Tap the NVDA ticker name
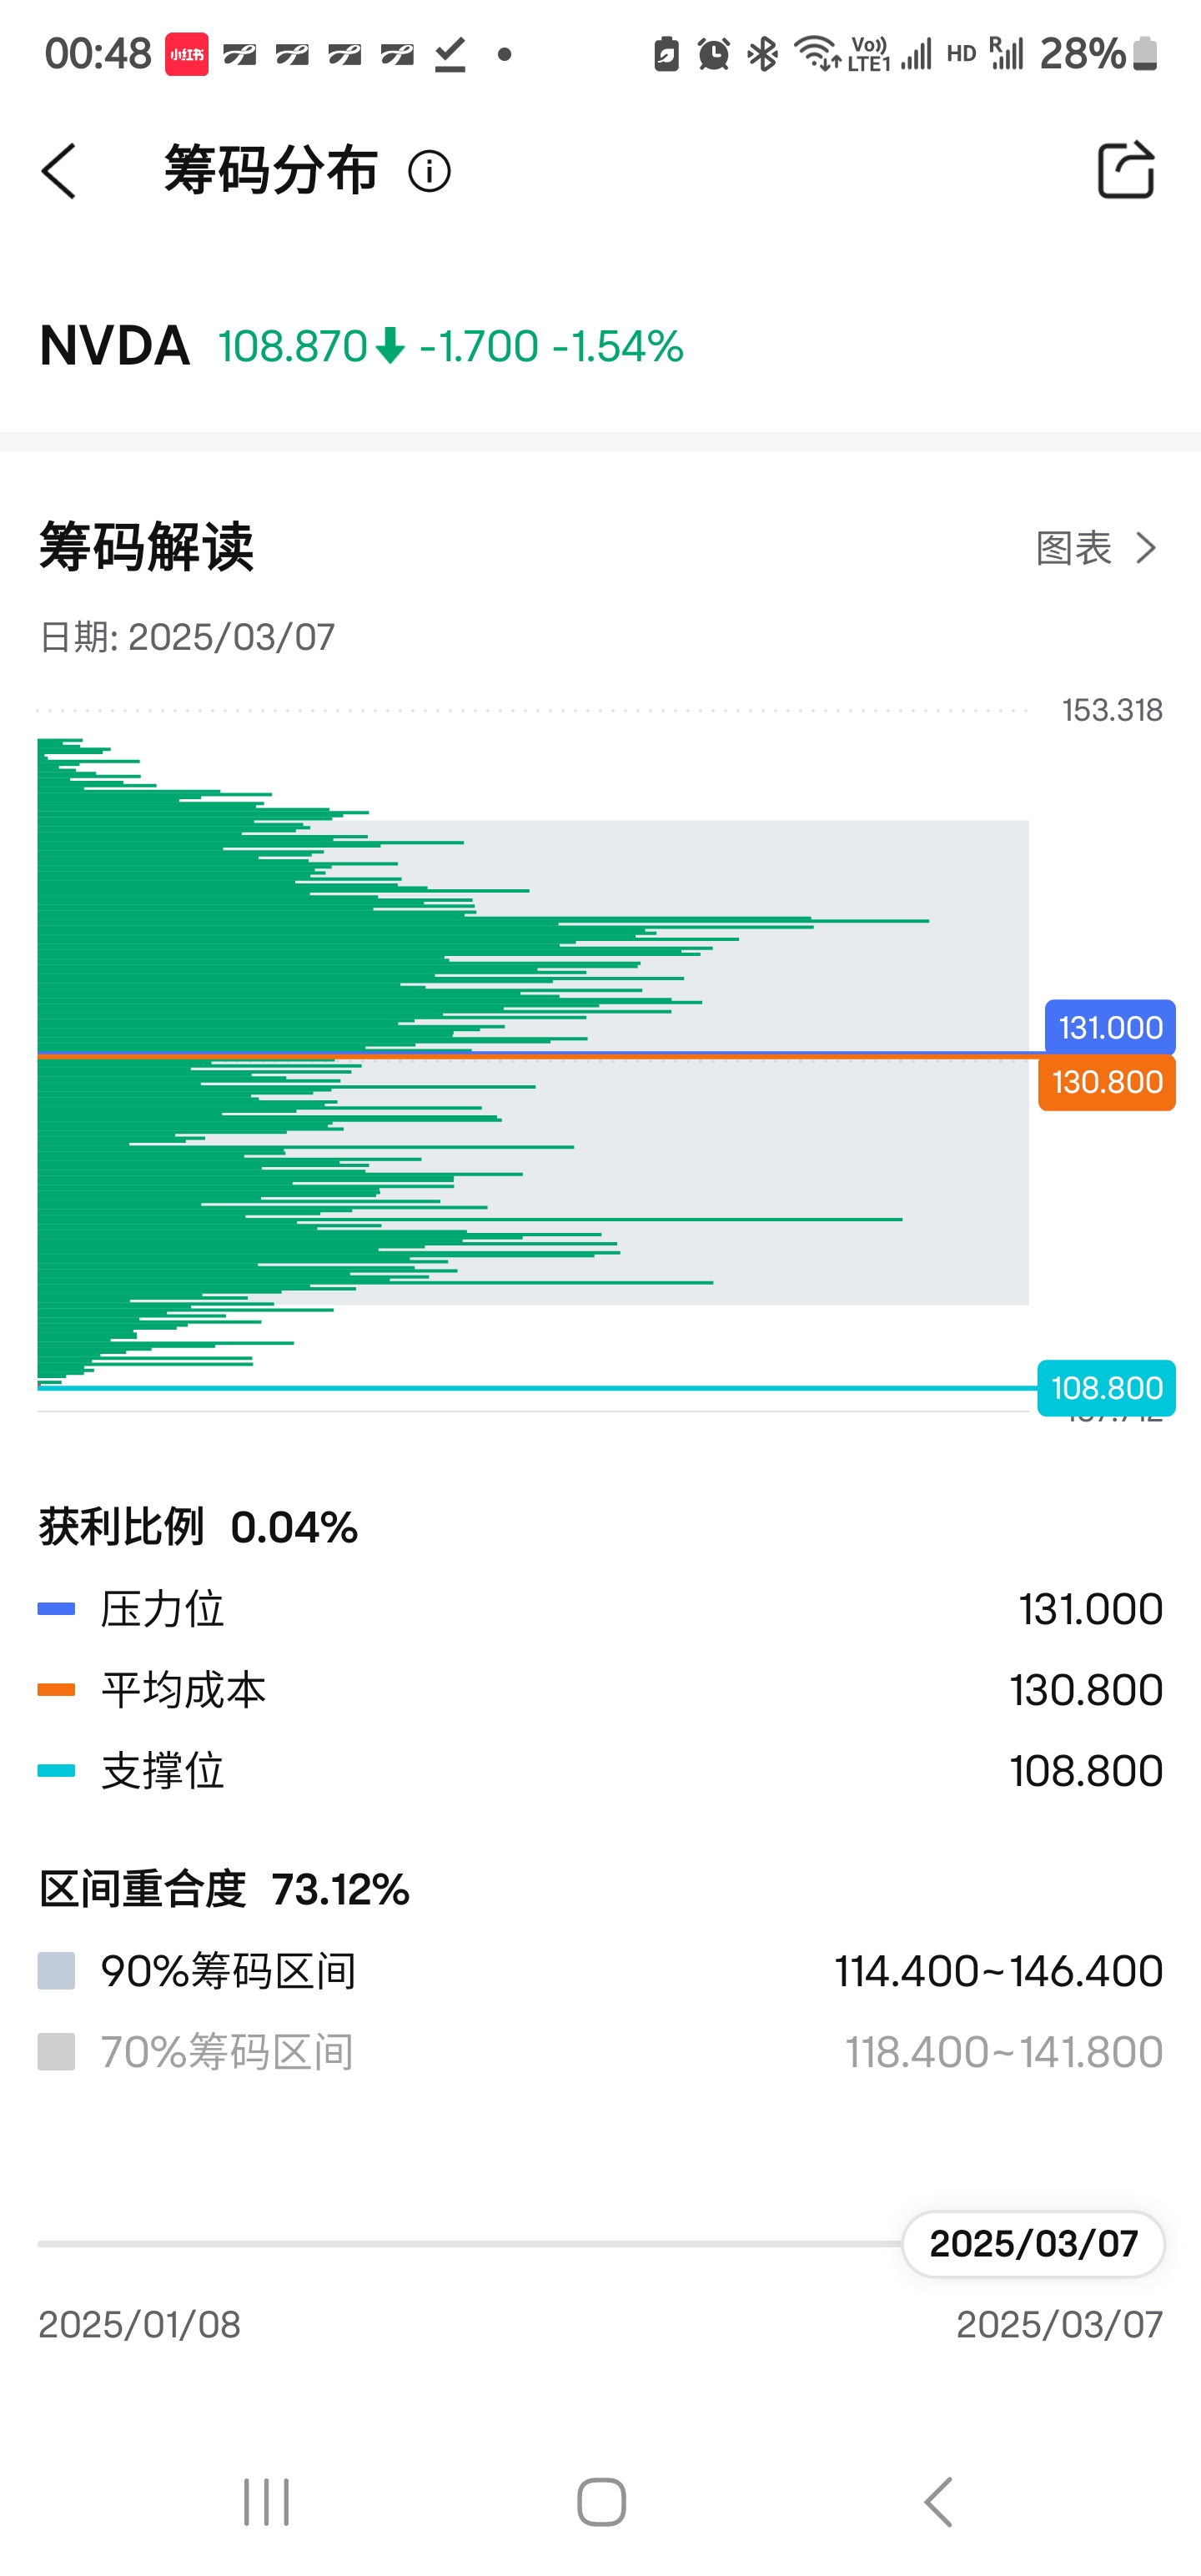Screen dimensions: 1201x2576 115,346
